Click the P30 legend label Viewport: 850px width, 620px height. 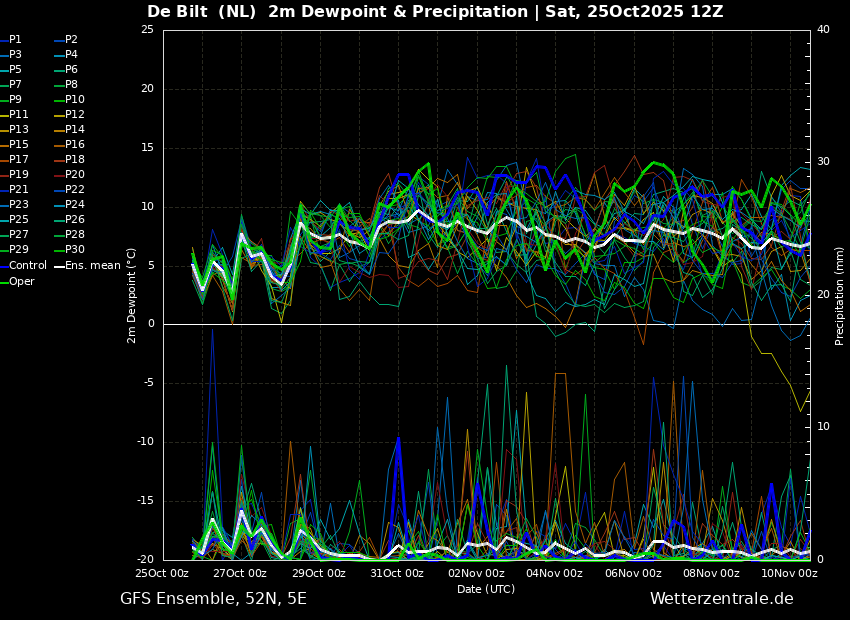[x=70, y=249]
